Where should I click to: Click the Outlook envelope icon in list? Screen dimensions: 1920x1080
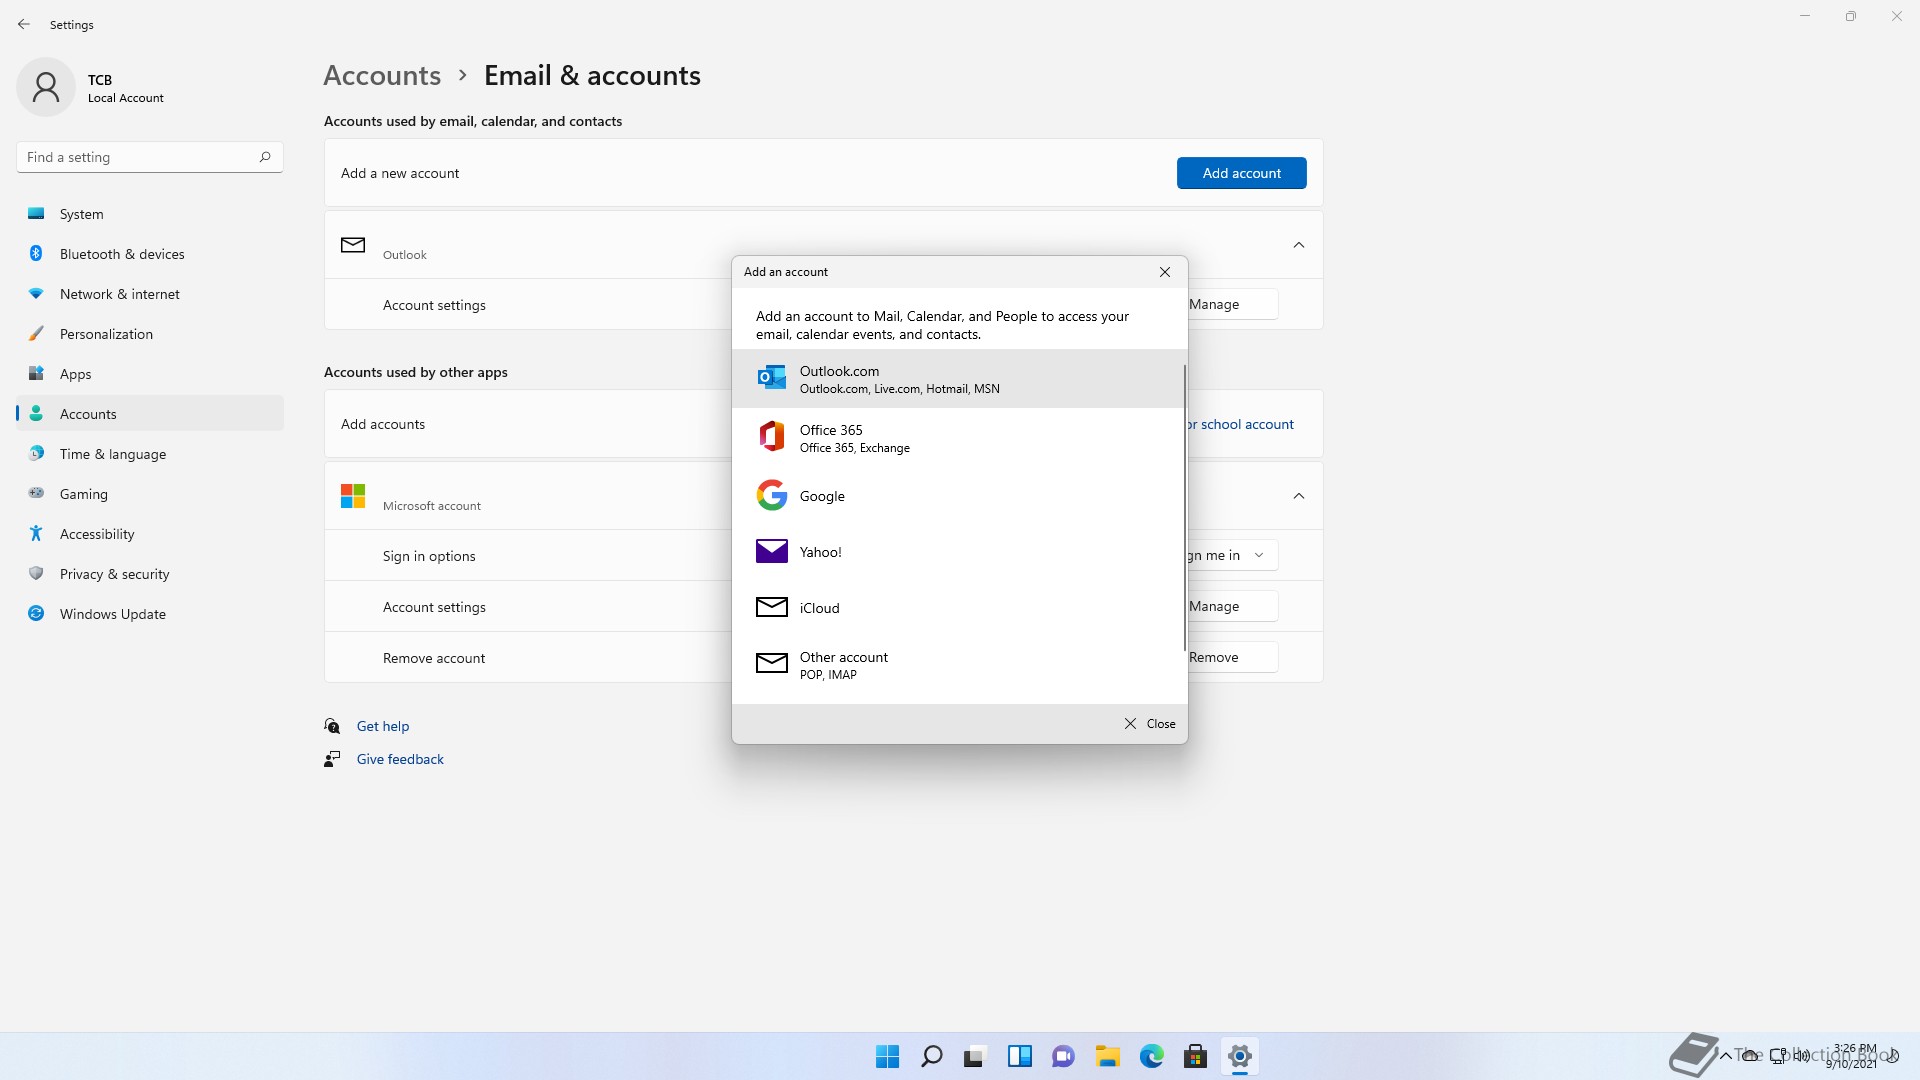click(x=353, y=244)
